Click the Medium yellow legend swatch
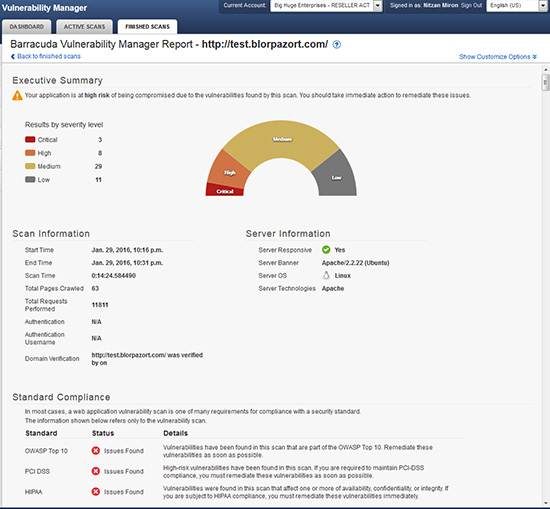The width and height of the screenshot is (550, 509). pos(30,166)
